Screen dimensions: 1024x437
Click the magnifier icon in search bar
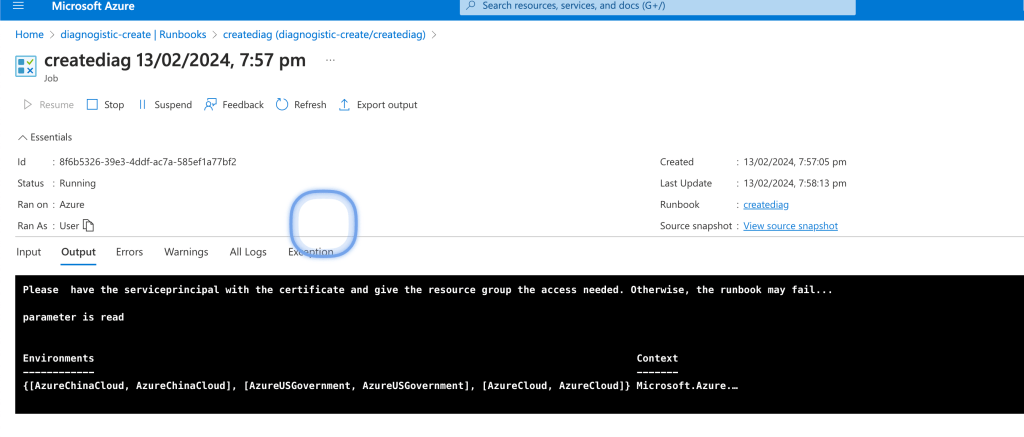coord(472,6)
